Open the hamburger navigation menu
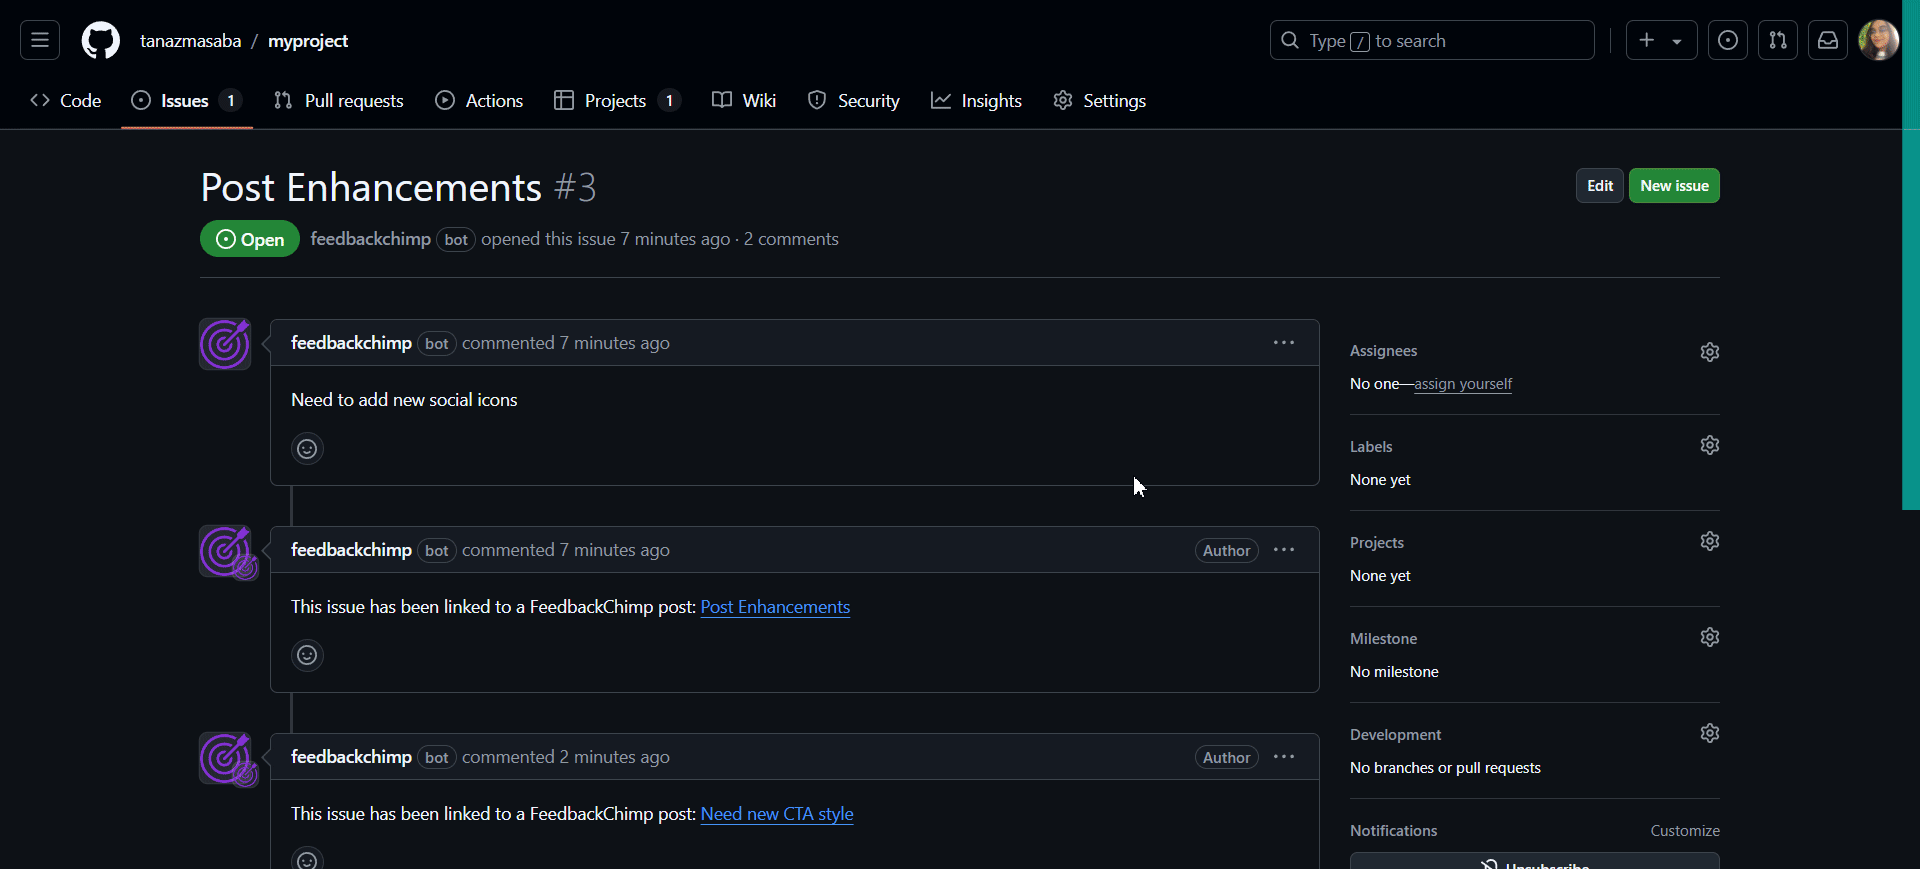This screenshot has width=1920, height=869. click(40, 40)
